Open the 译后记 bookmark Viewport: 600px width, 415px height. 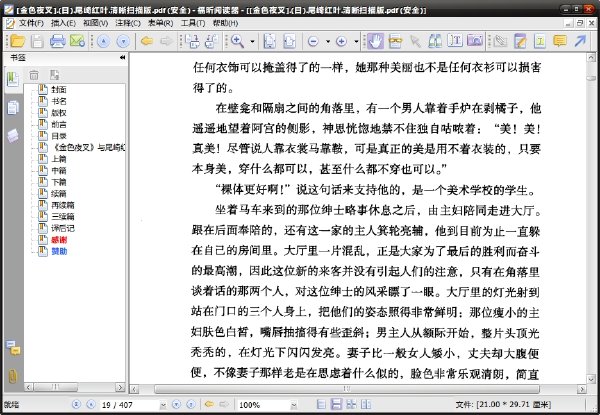pos(63,228)
